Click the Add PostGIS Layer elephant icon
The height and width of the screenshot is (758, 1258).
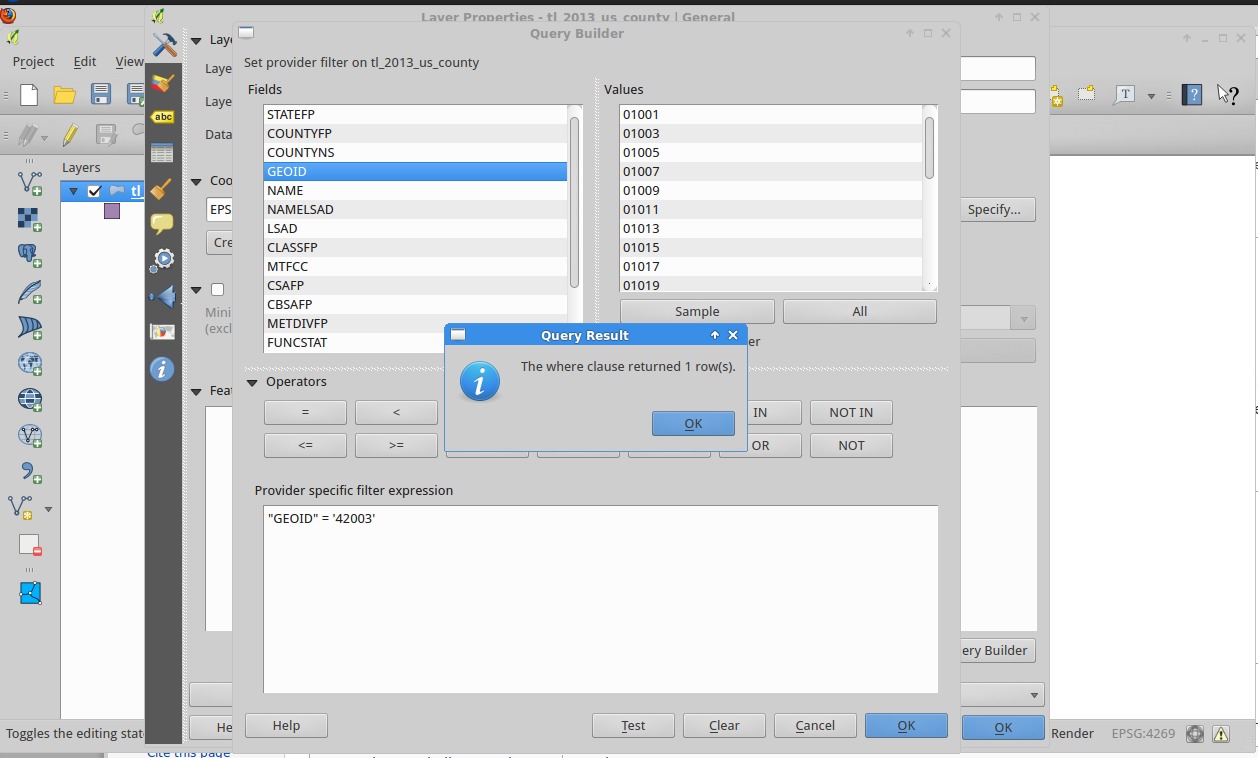click(x=30, y=255)
